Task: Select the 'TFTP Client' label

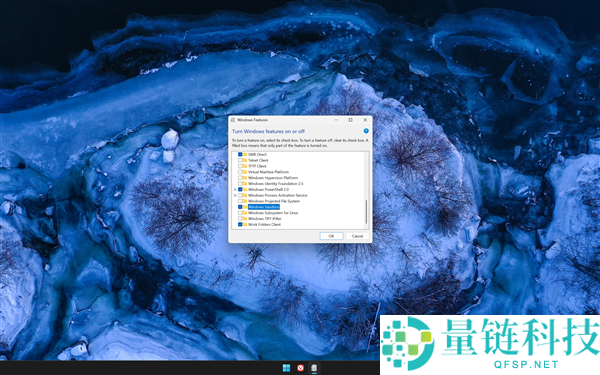Action: coord(257,166)
